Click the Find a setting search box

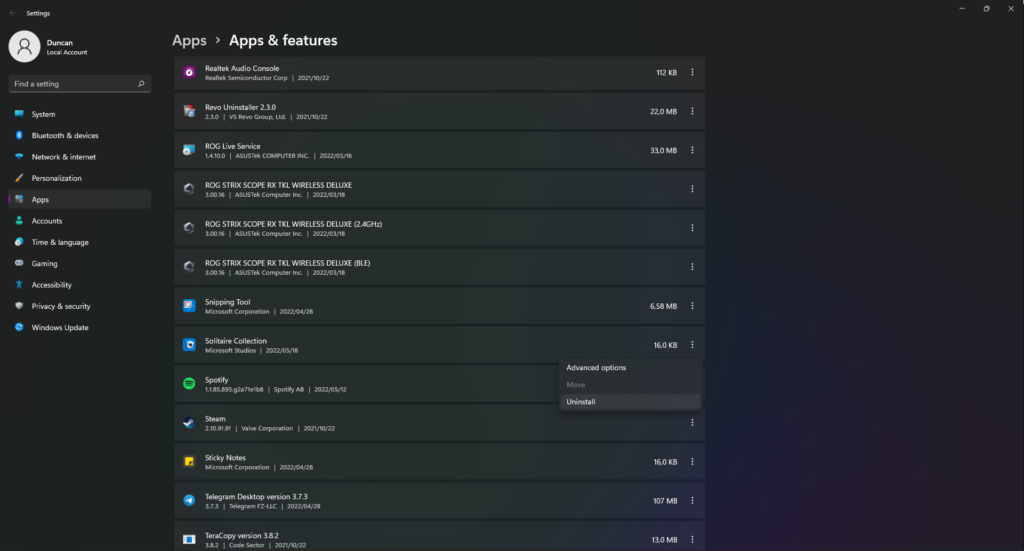(78, 84)
